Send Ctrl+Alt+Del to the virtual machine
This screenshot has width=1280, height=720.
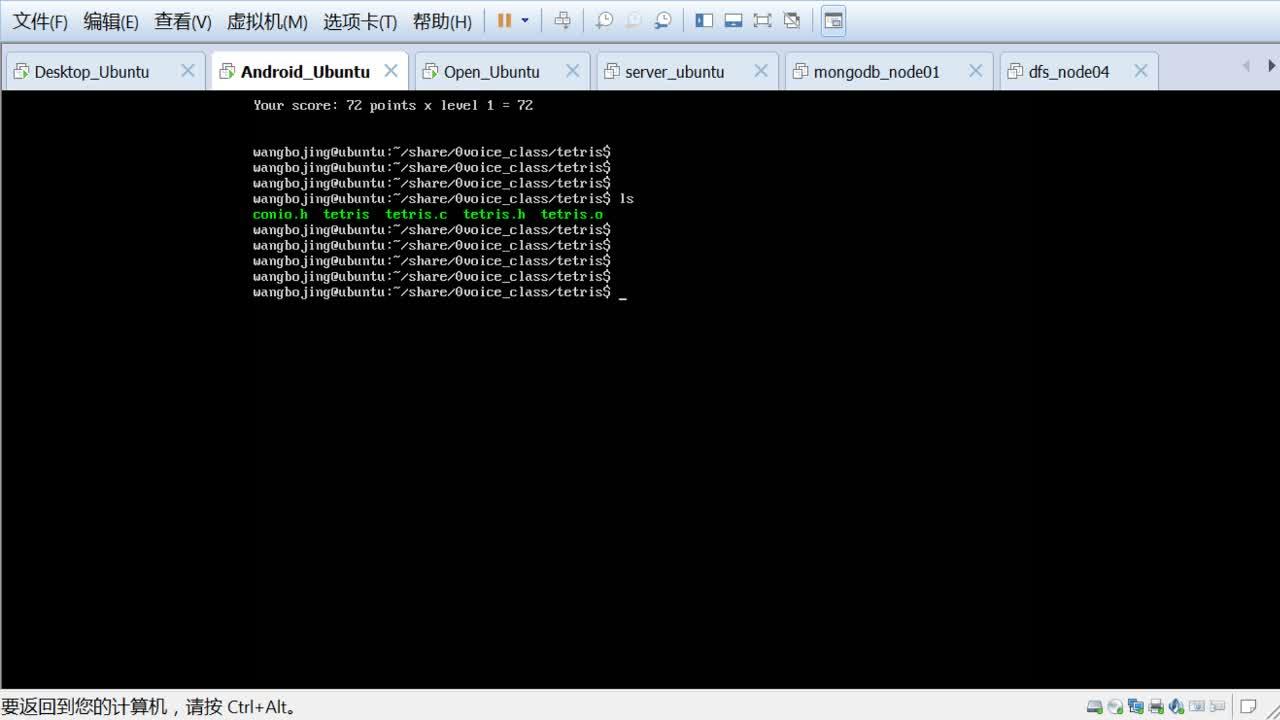[563, 20]
